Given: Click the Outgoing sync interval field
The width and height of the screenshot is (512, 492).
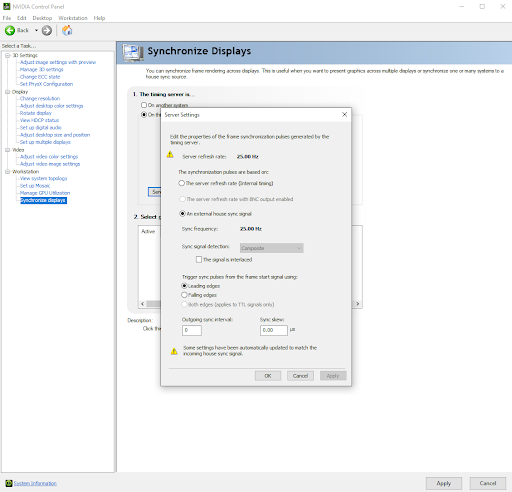Looking at the screenshot, I should click(x=192, y=330).
